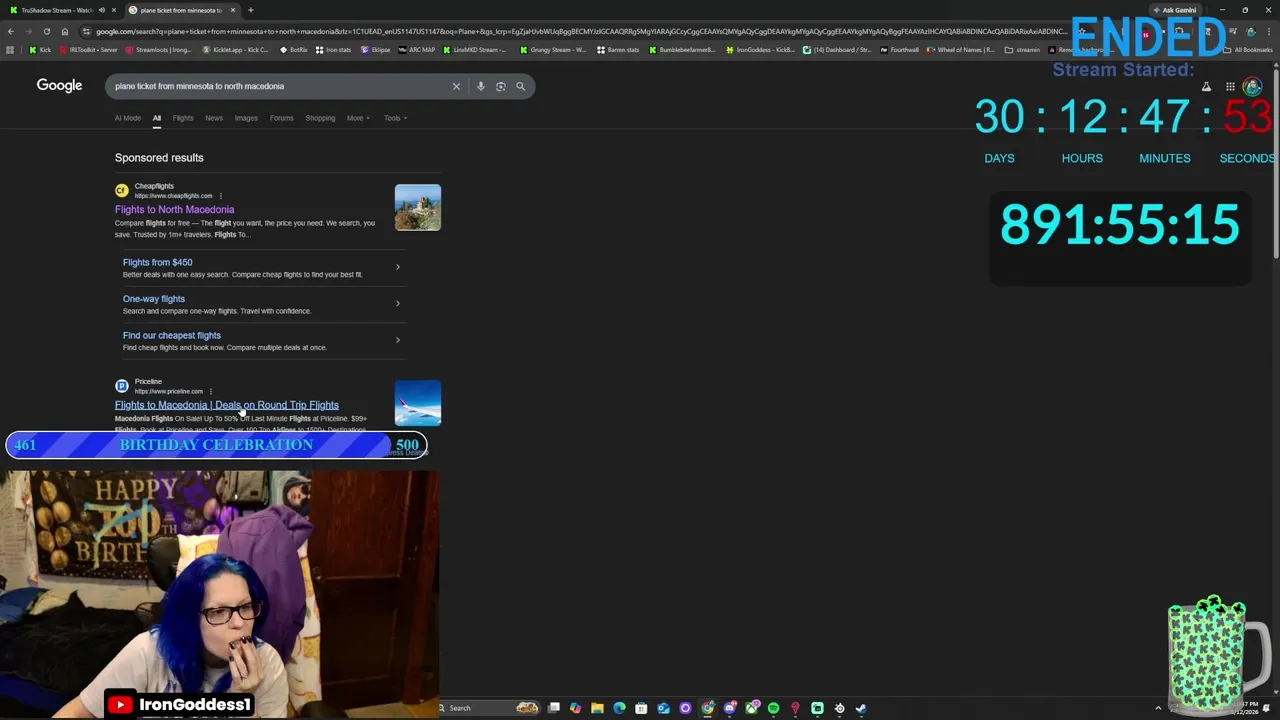Switch to the Shopping search tab
Image resolution: width=1280 pixels, height=720 pixels.
point(320,118)
